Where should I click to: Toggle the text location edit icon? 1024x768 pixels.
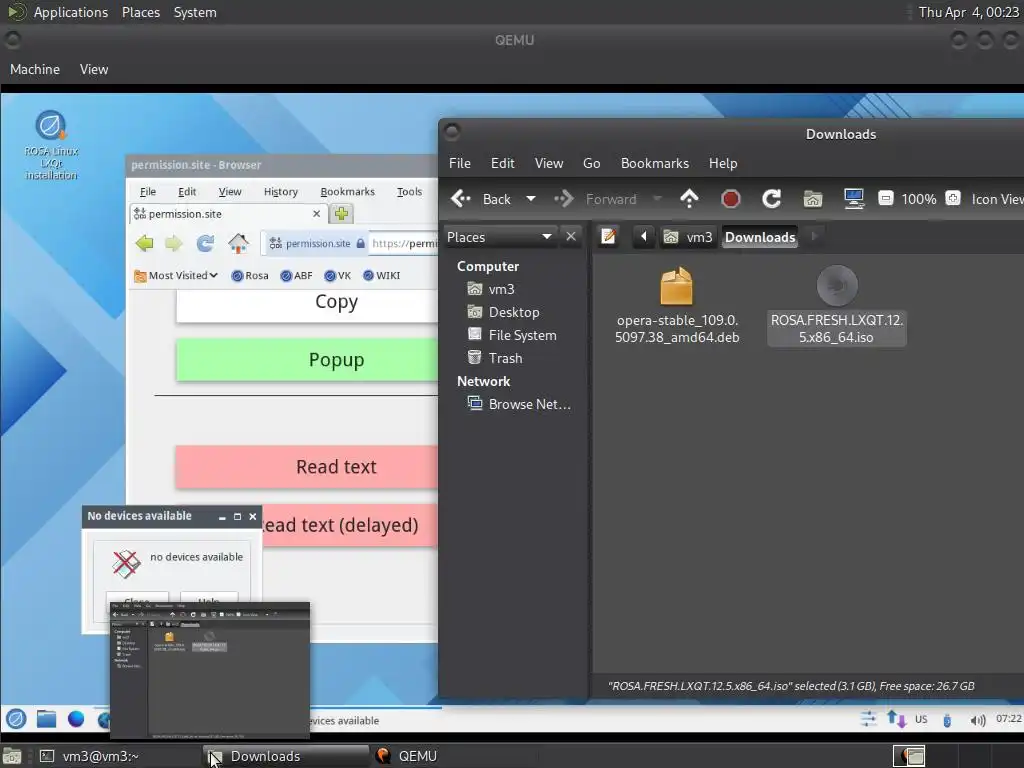609,236
